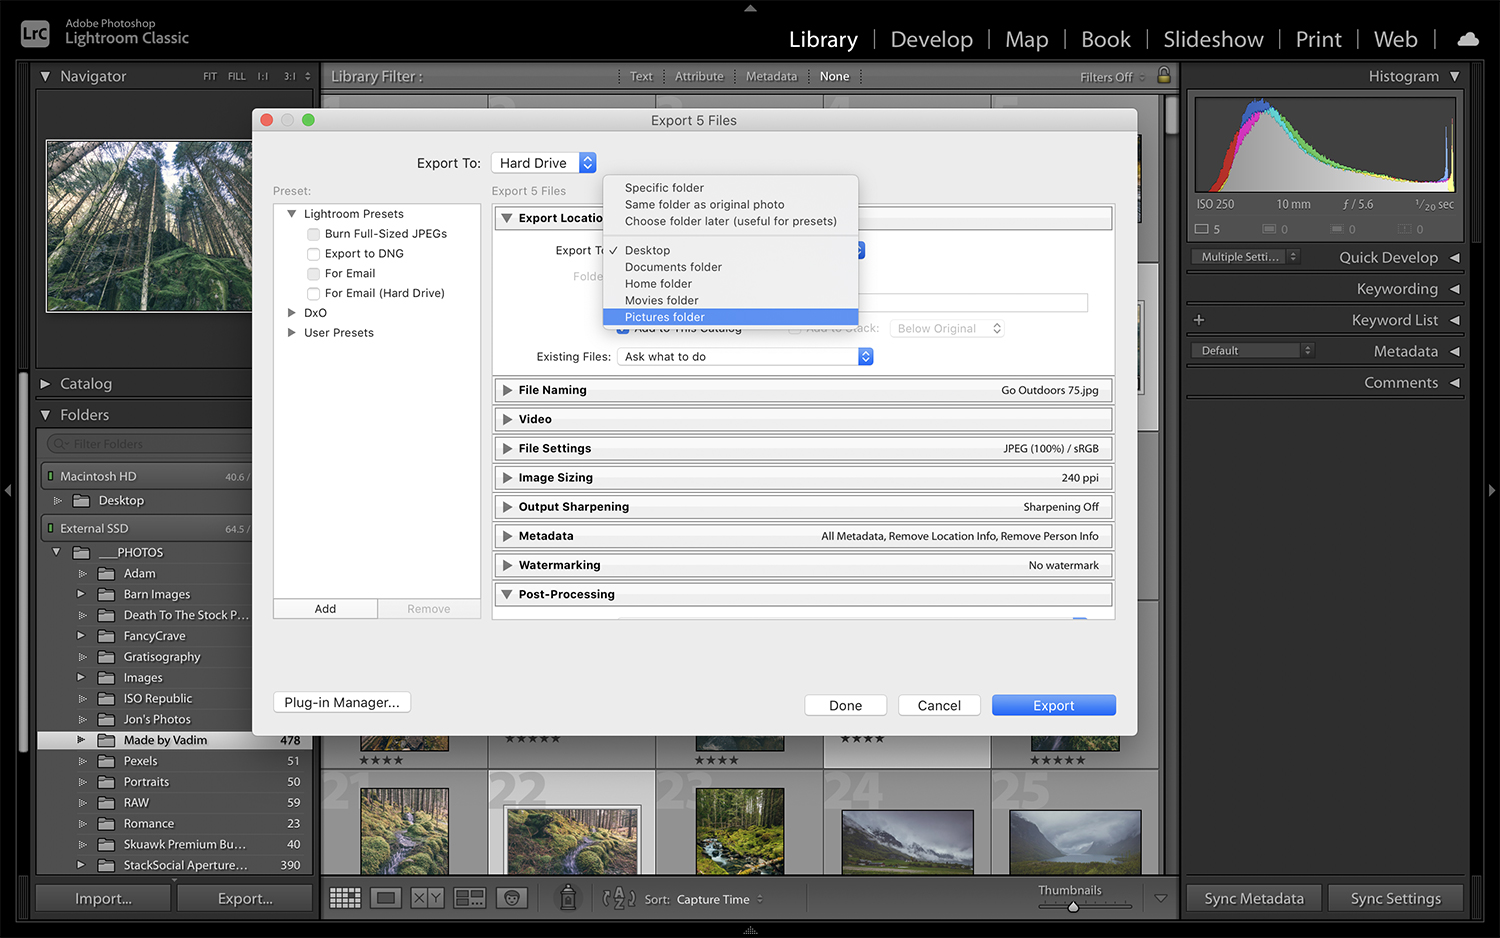Click Add preset button

325,609
